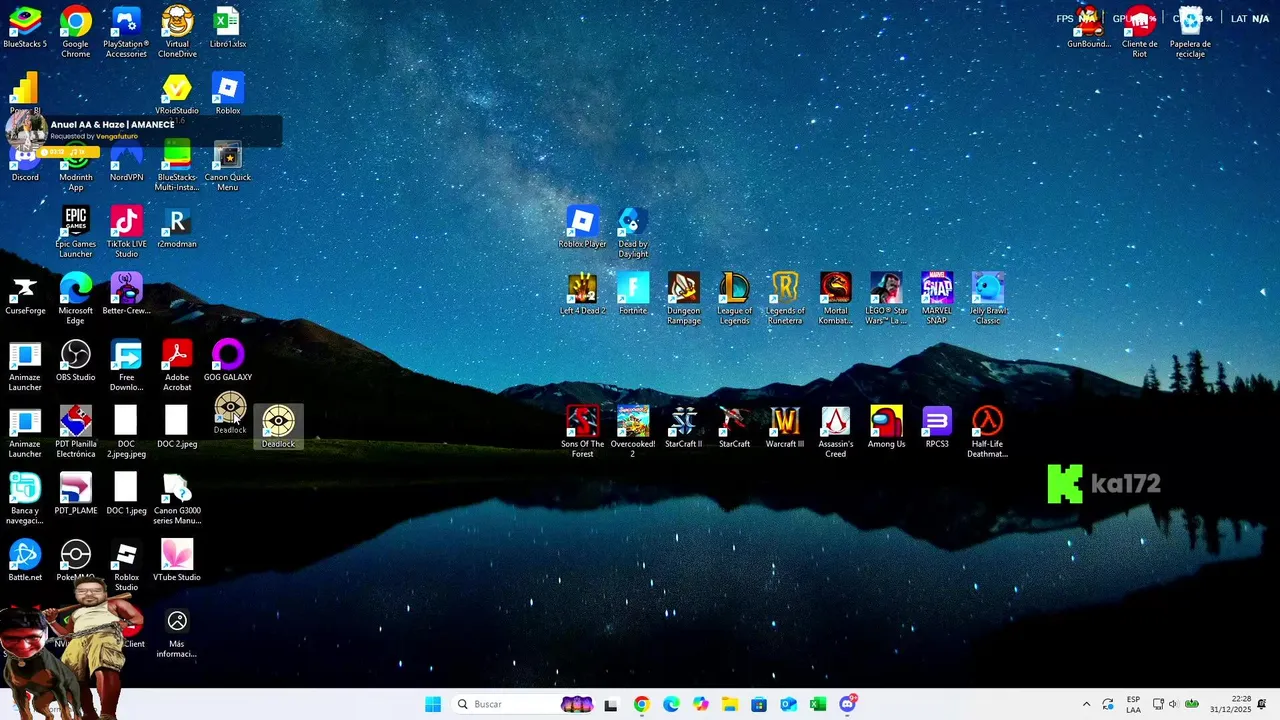Select the Banca y navegación icon

(x=25, y=499)
